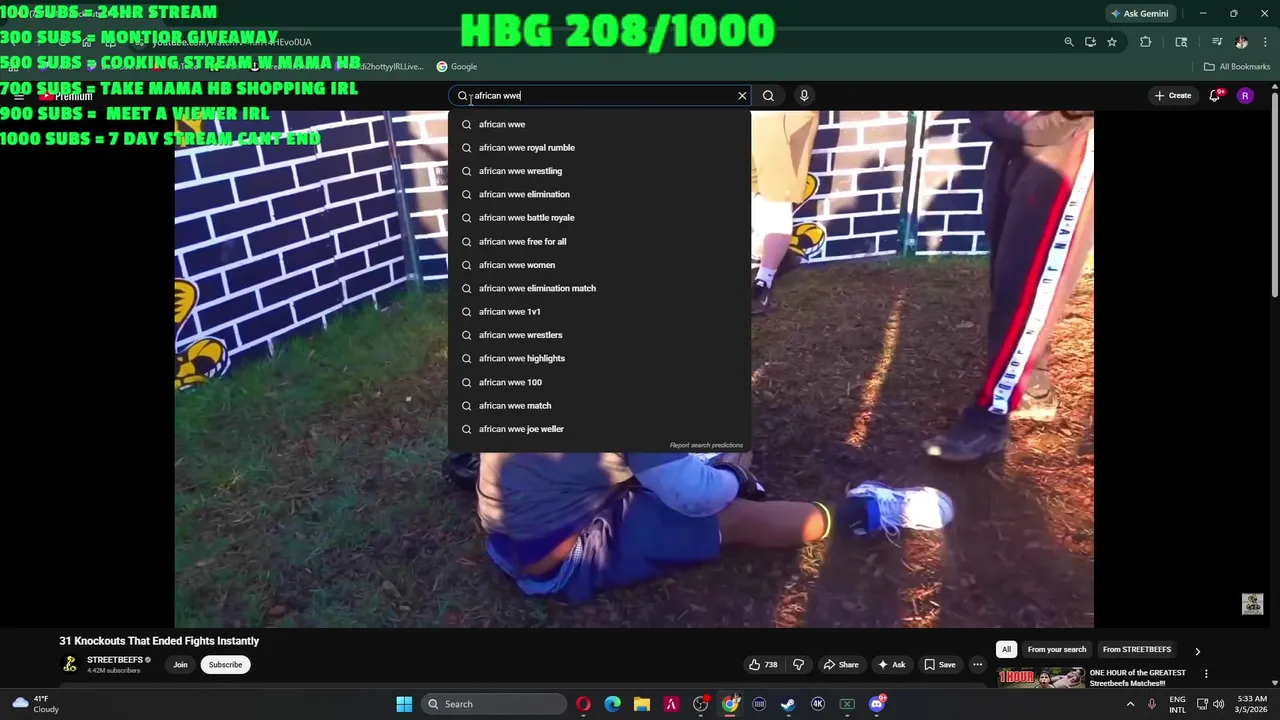
Task: Click Ask Gemini button
Action: 1139,14
